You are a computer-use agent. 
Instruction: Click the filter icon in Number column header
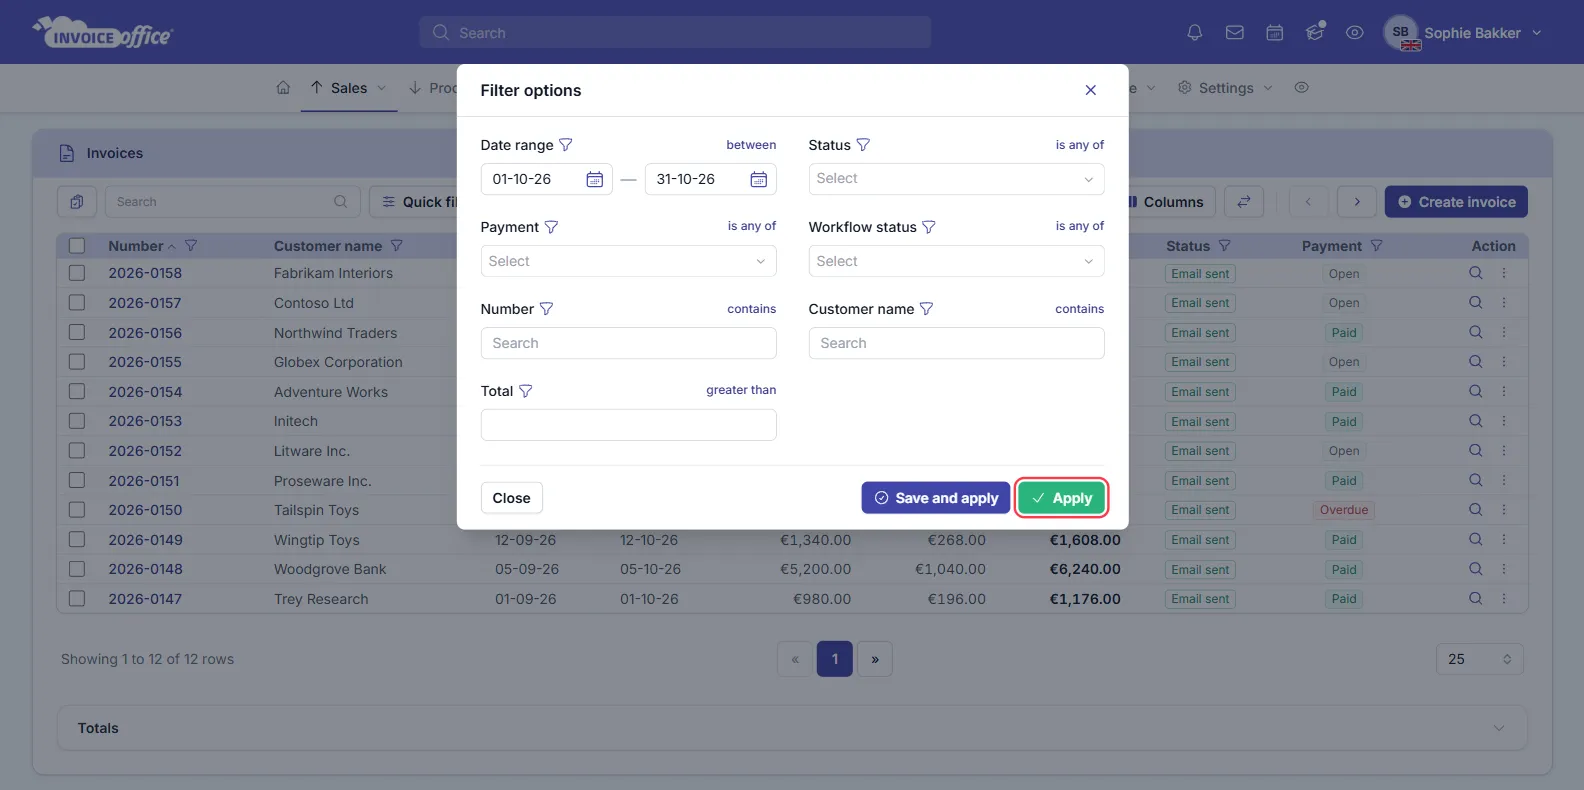(191, 246)
